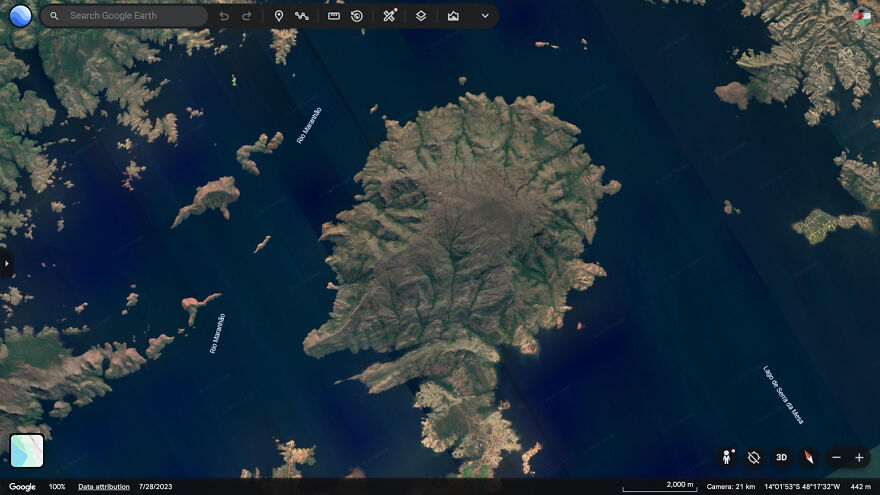Click the Google Earth logo button
Image resolution: width=880 pixels, height=495 pixels.
(x=20, y=16)
